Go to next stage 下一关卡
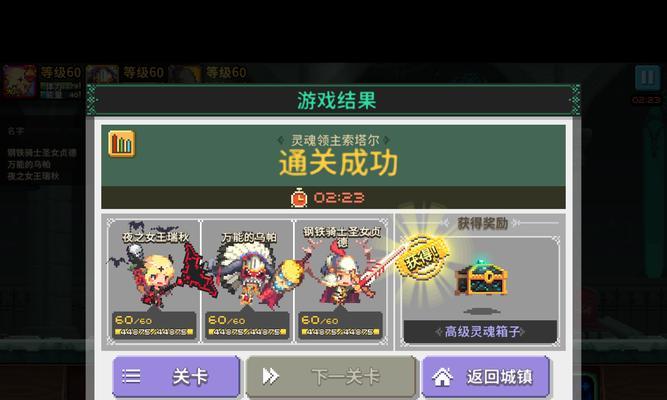This screenshot has width=667, height=400. [331, 377]
